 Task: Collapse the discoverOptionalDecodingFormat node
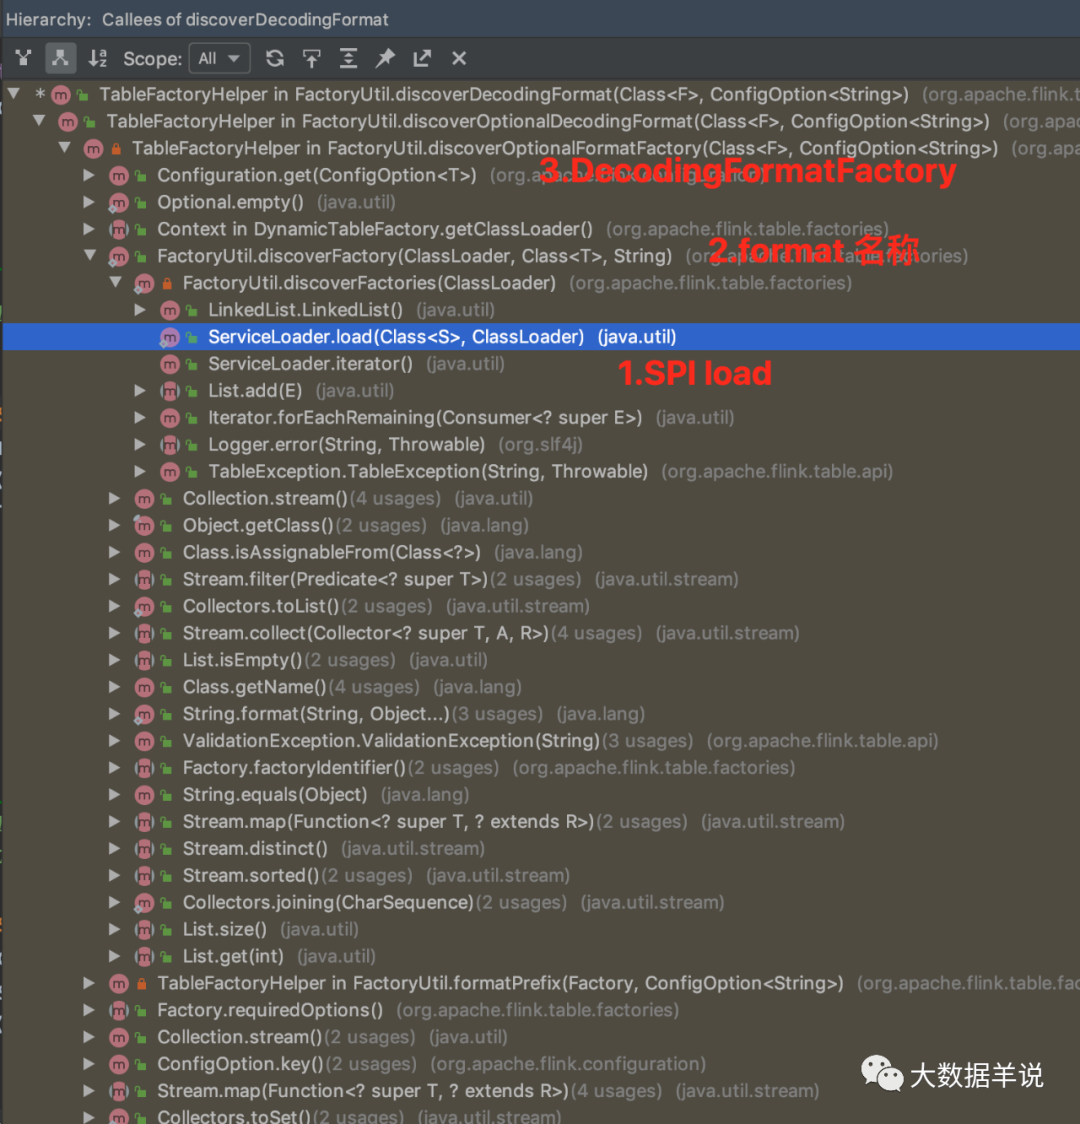point(39,120)
